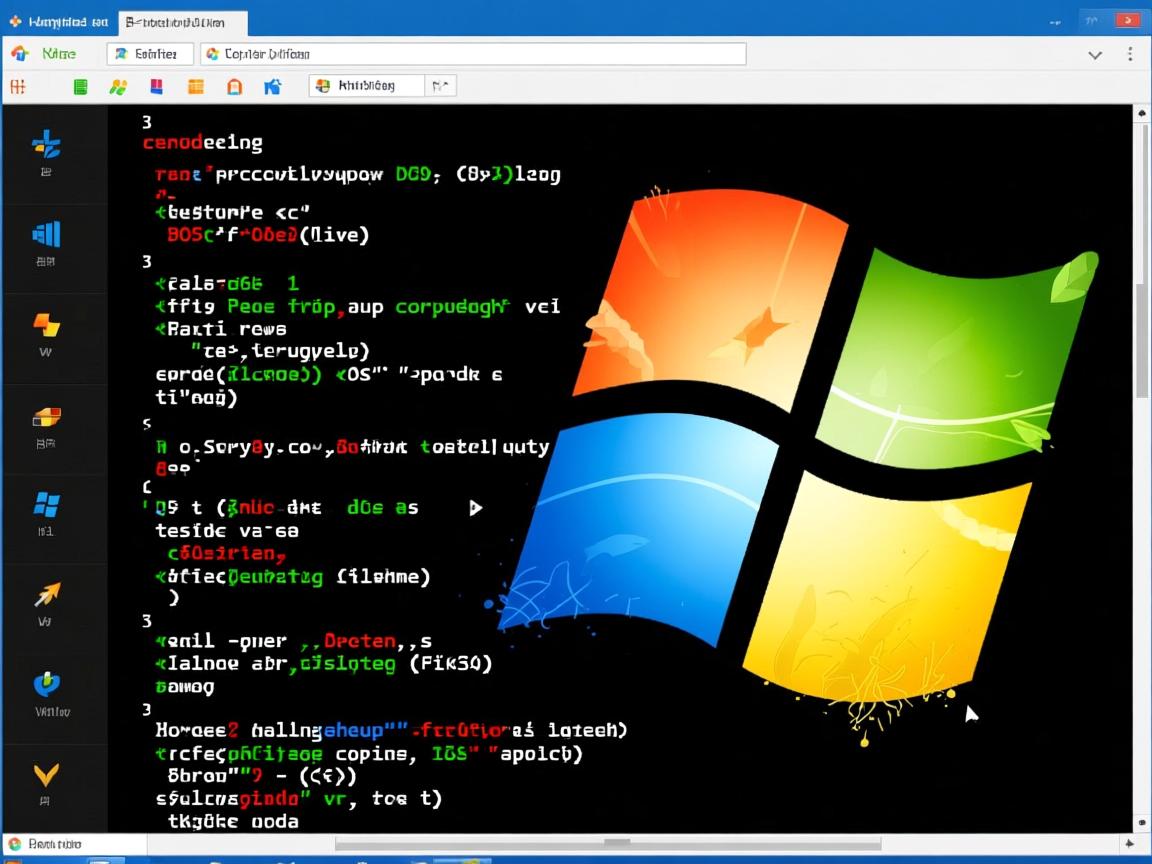Screen dimensions: 1152x864
Task: Switch to the second active window tab
Action: pyautogui.click(x=182, y=22)
